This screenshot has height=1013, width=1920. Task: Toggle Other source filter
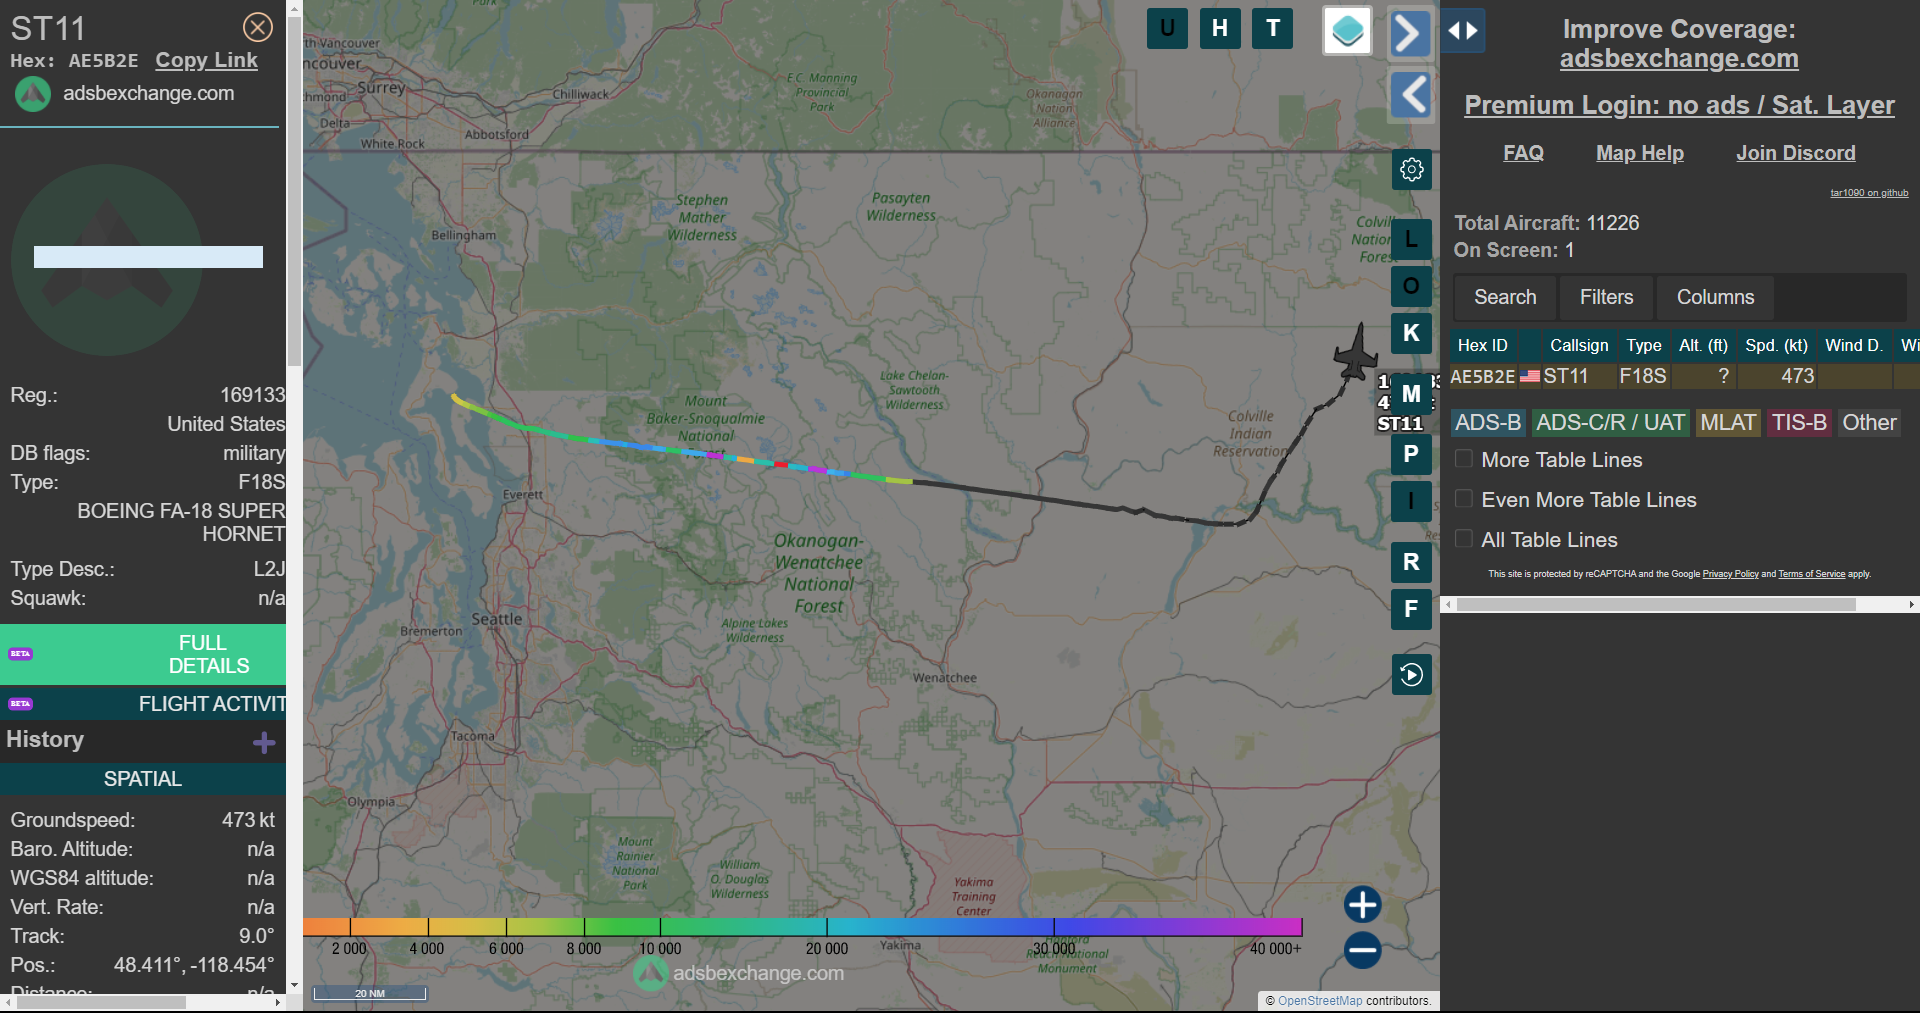pos(1869,423)
